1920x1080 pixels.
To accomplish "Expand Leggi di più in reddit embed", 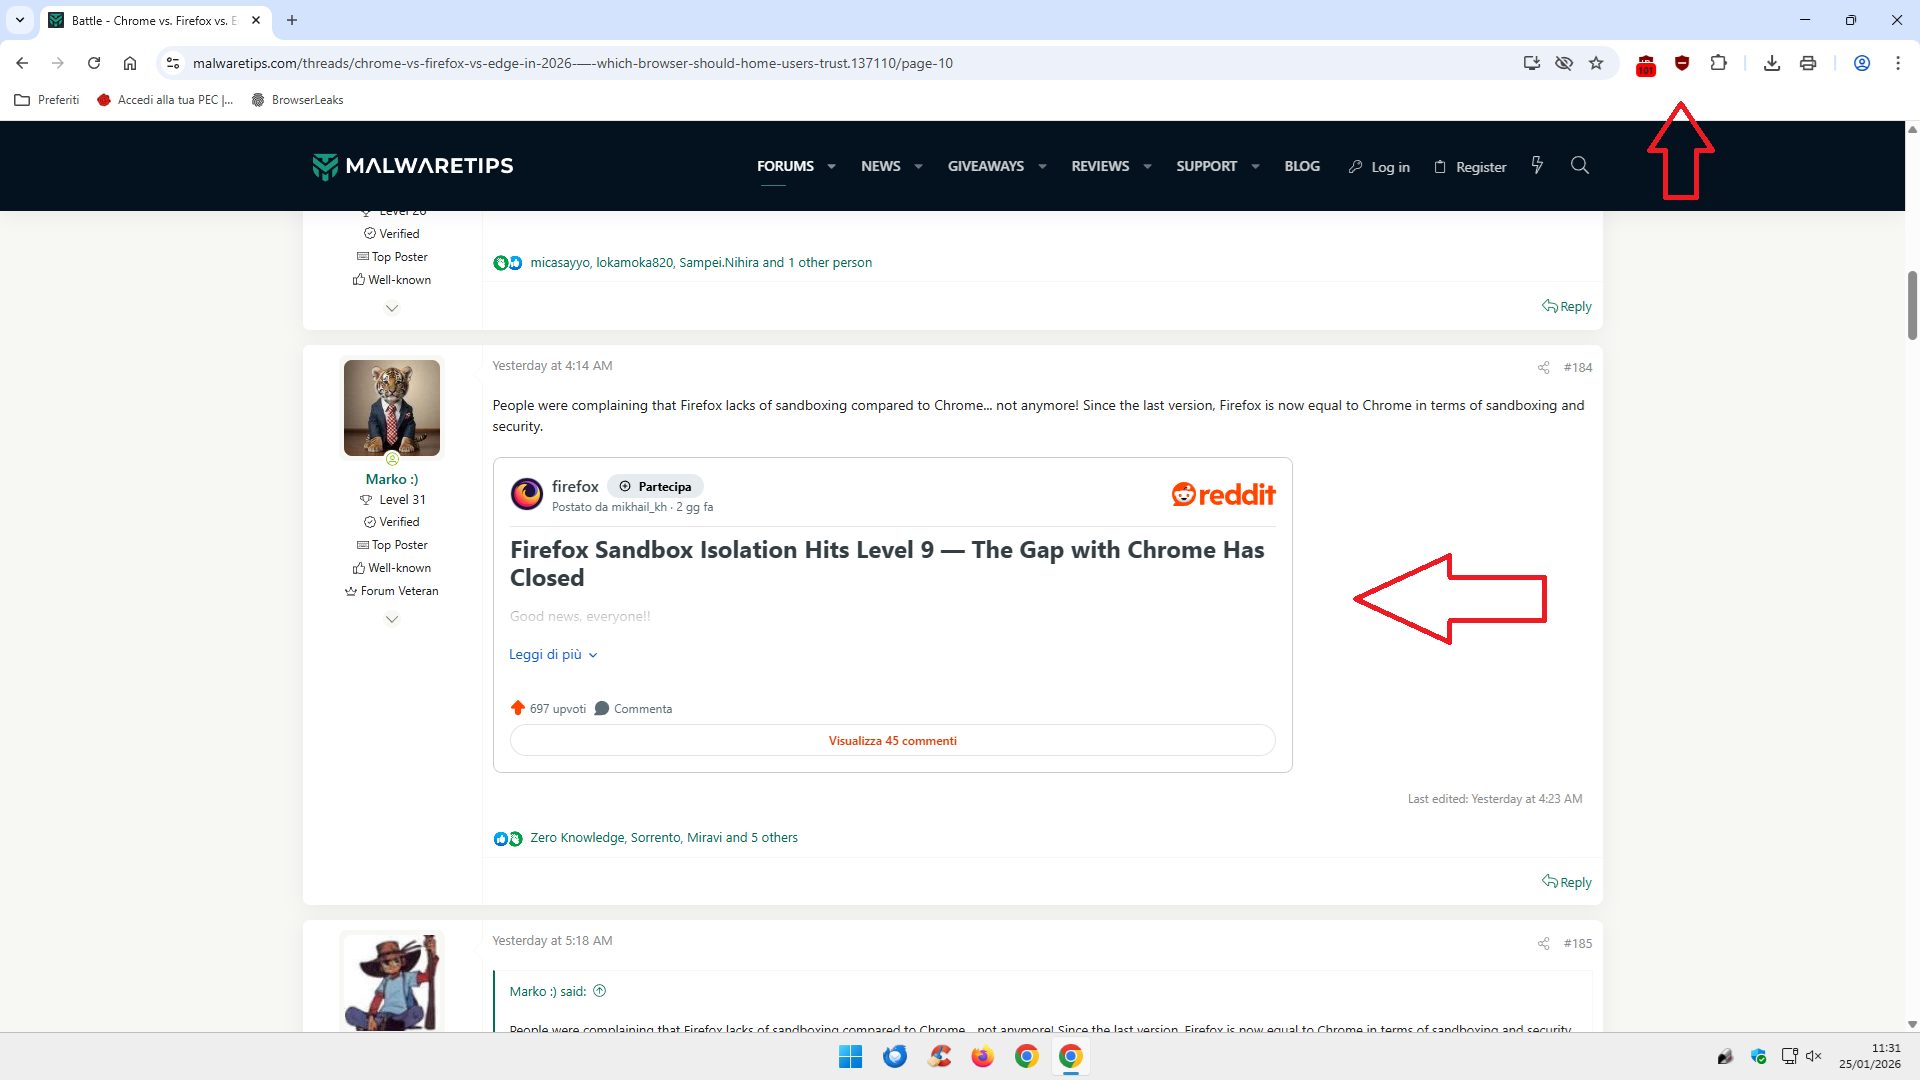I will 553,655.
